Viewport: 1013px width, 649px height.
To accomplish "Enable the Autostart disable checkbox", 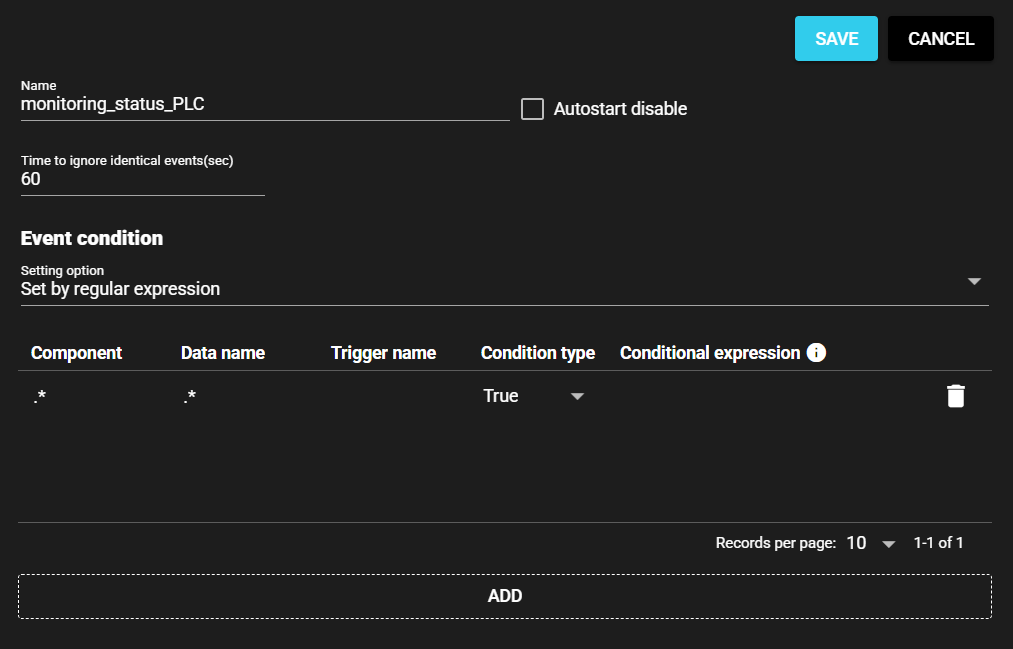I will [533, 109].
